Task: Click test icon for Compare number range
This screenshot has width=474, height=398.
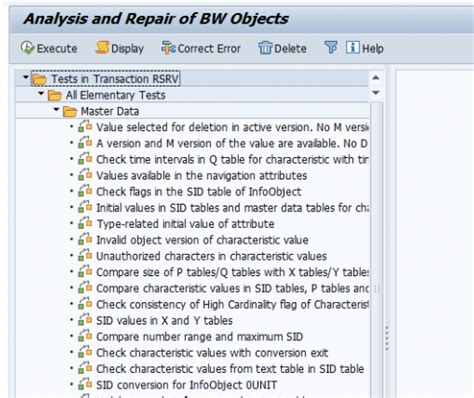Action: 85,336
